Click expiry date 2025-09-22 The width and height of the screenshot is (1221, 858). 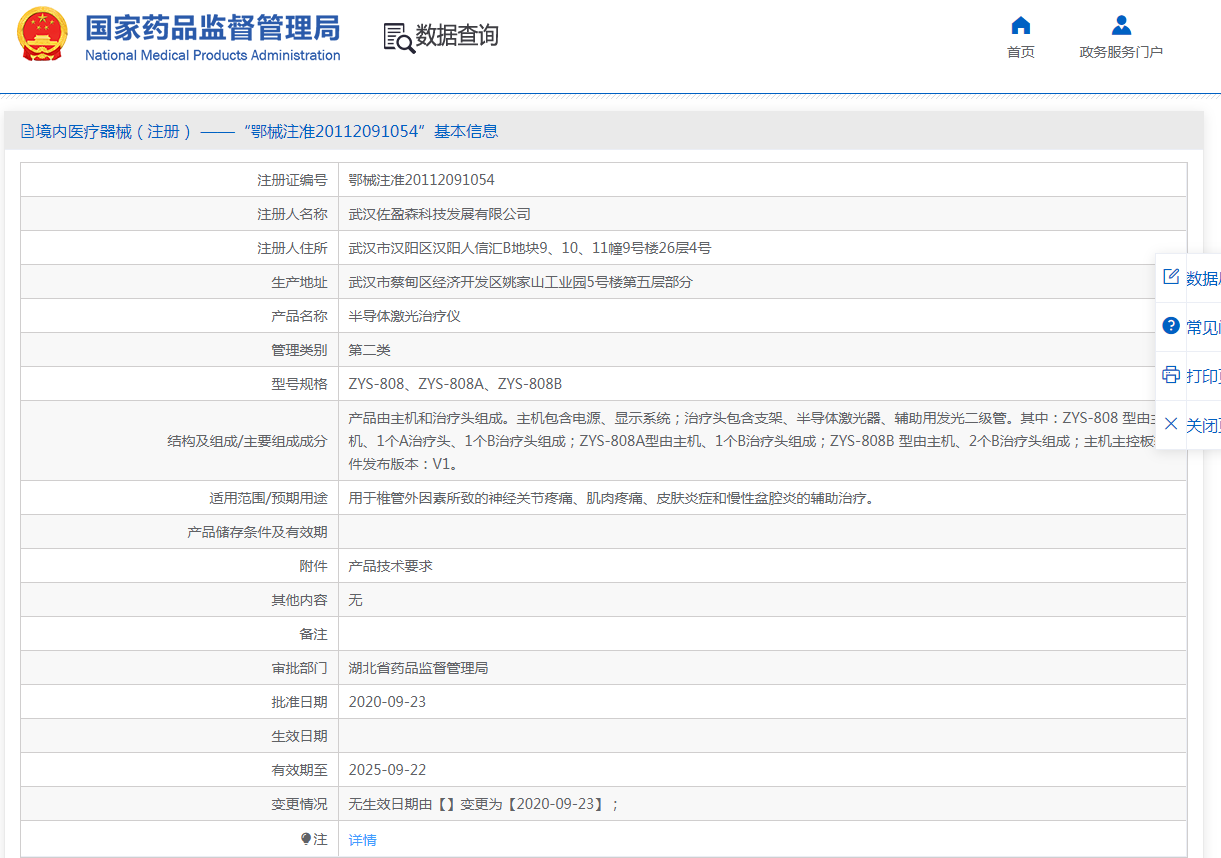tap(387, 770)
